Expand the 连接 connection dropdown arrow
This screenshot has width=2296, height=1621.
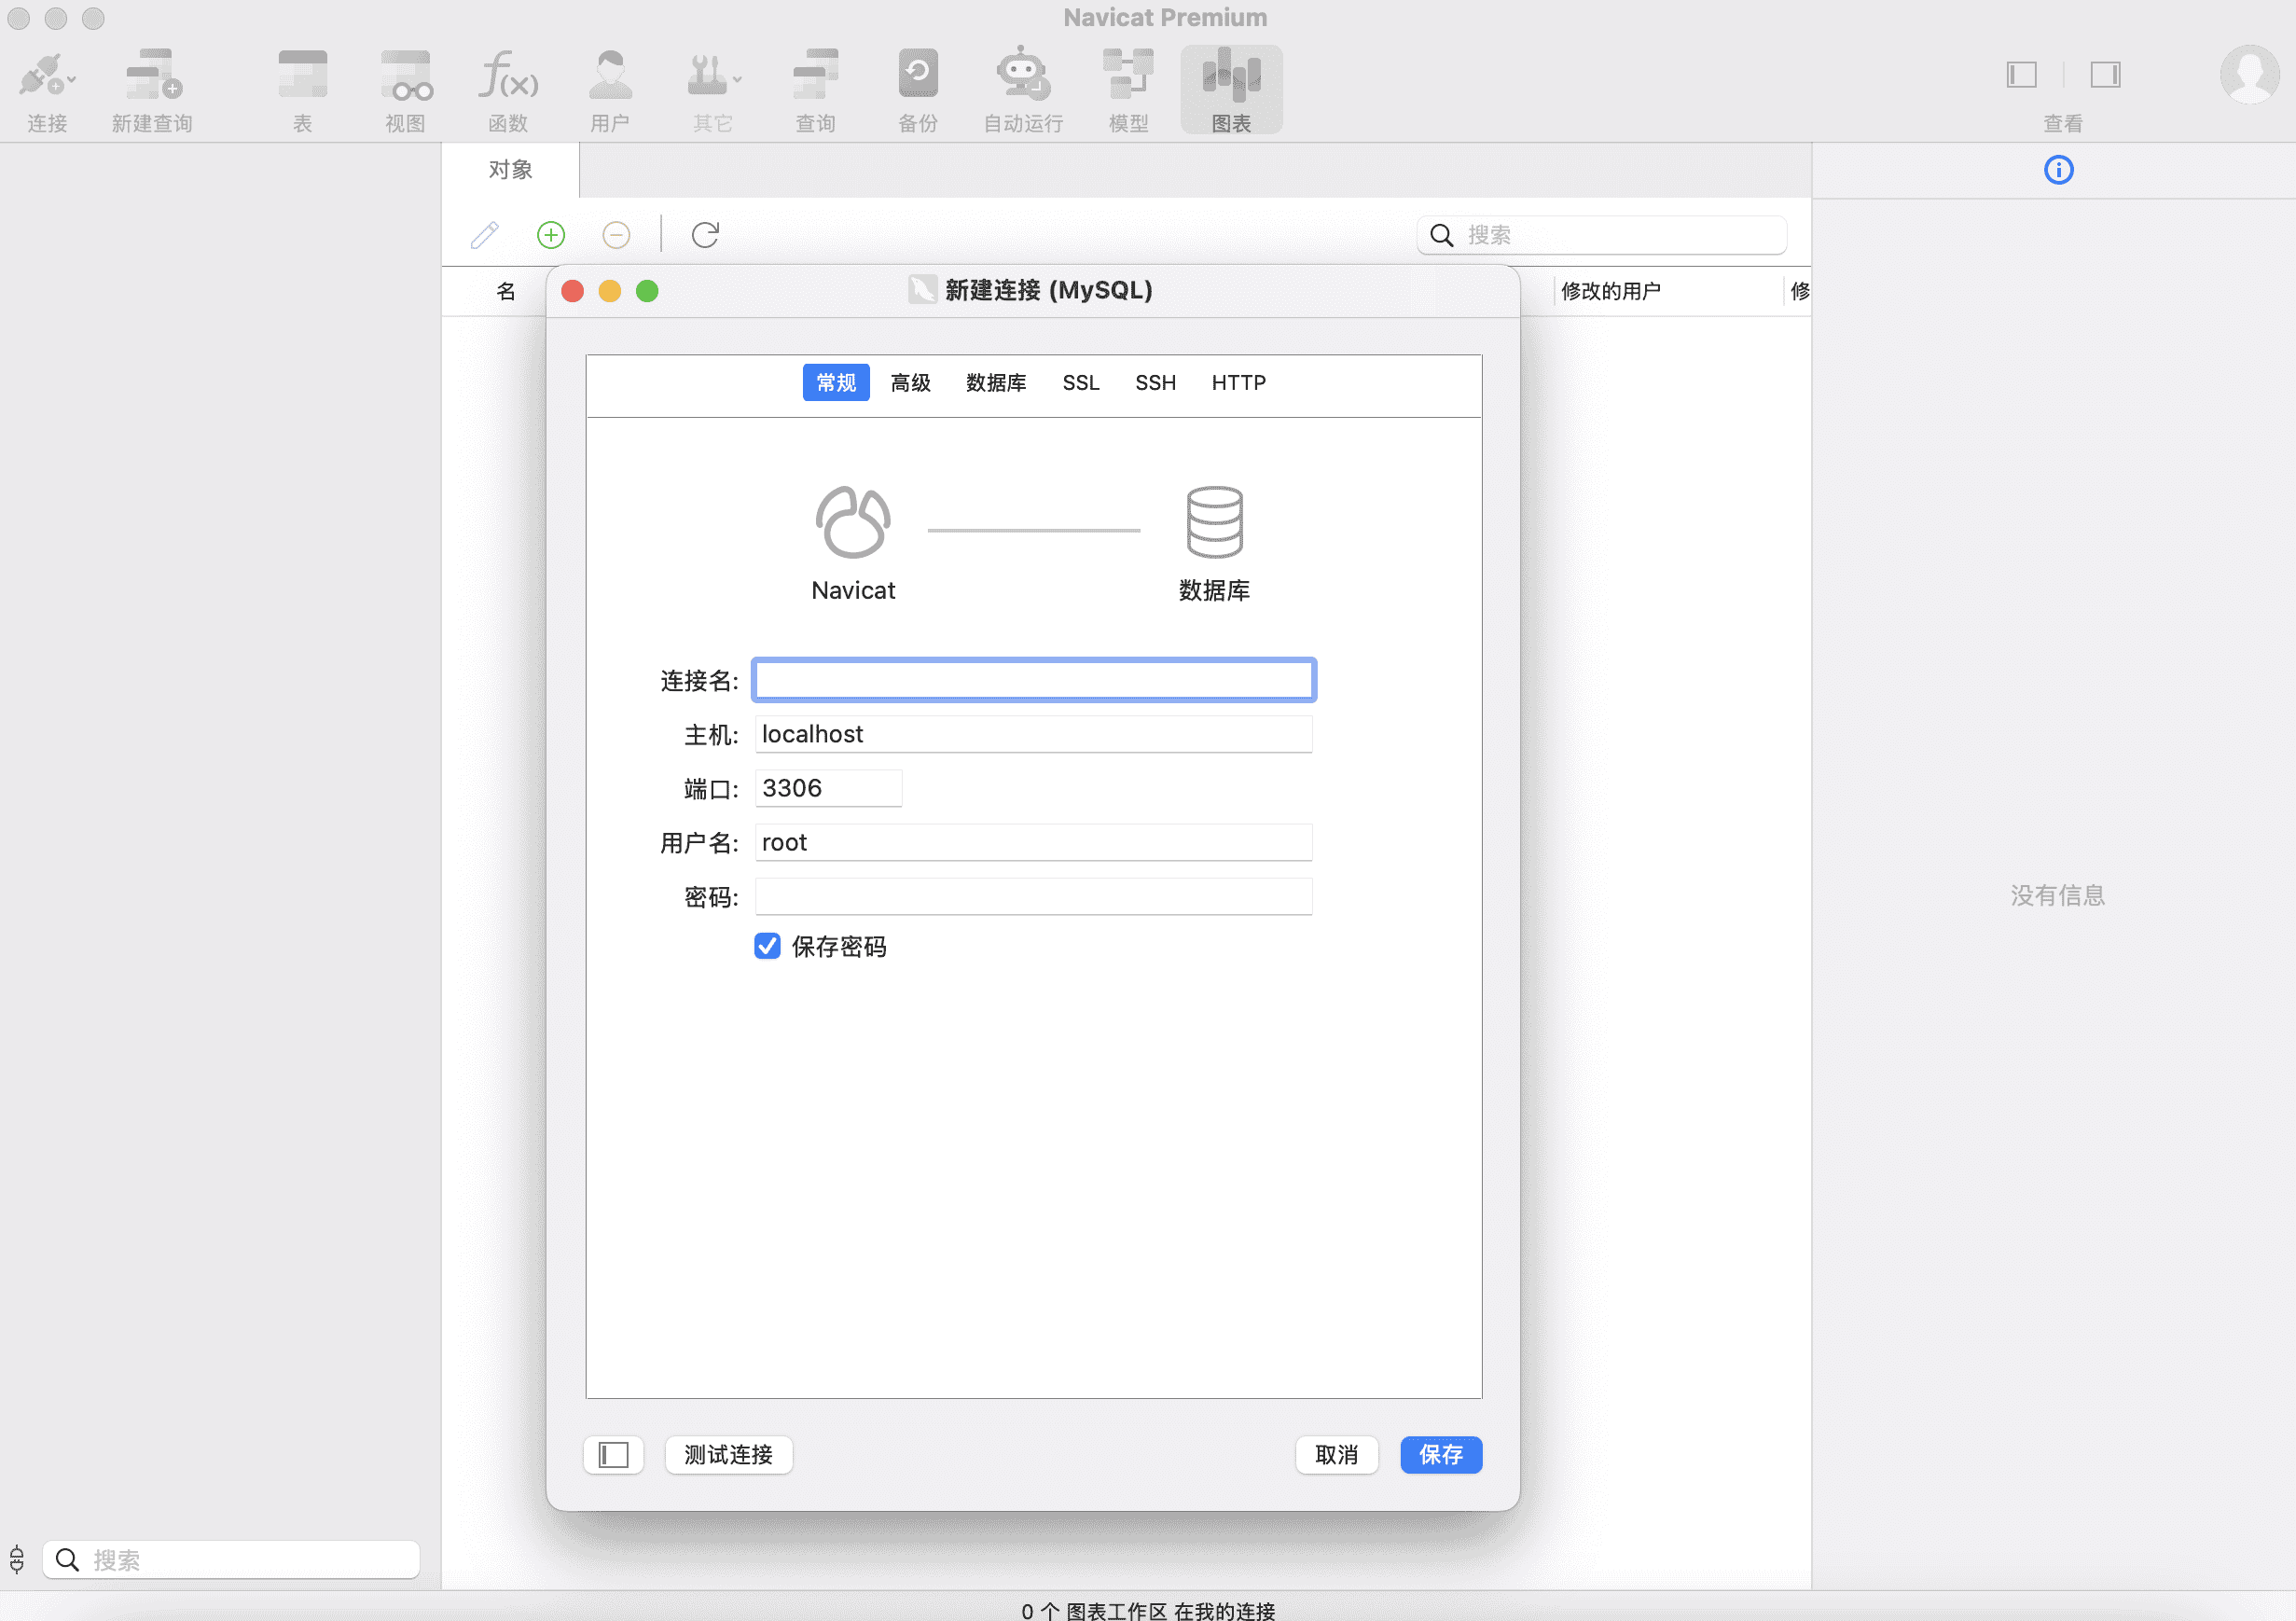click(x=72, y=80)
